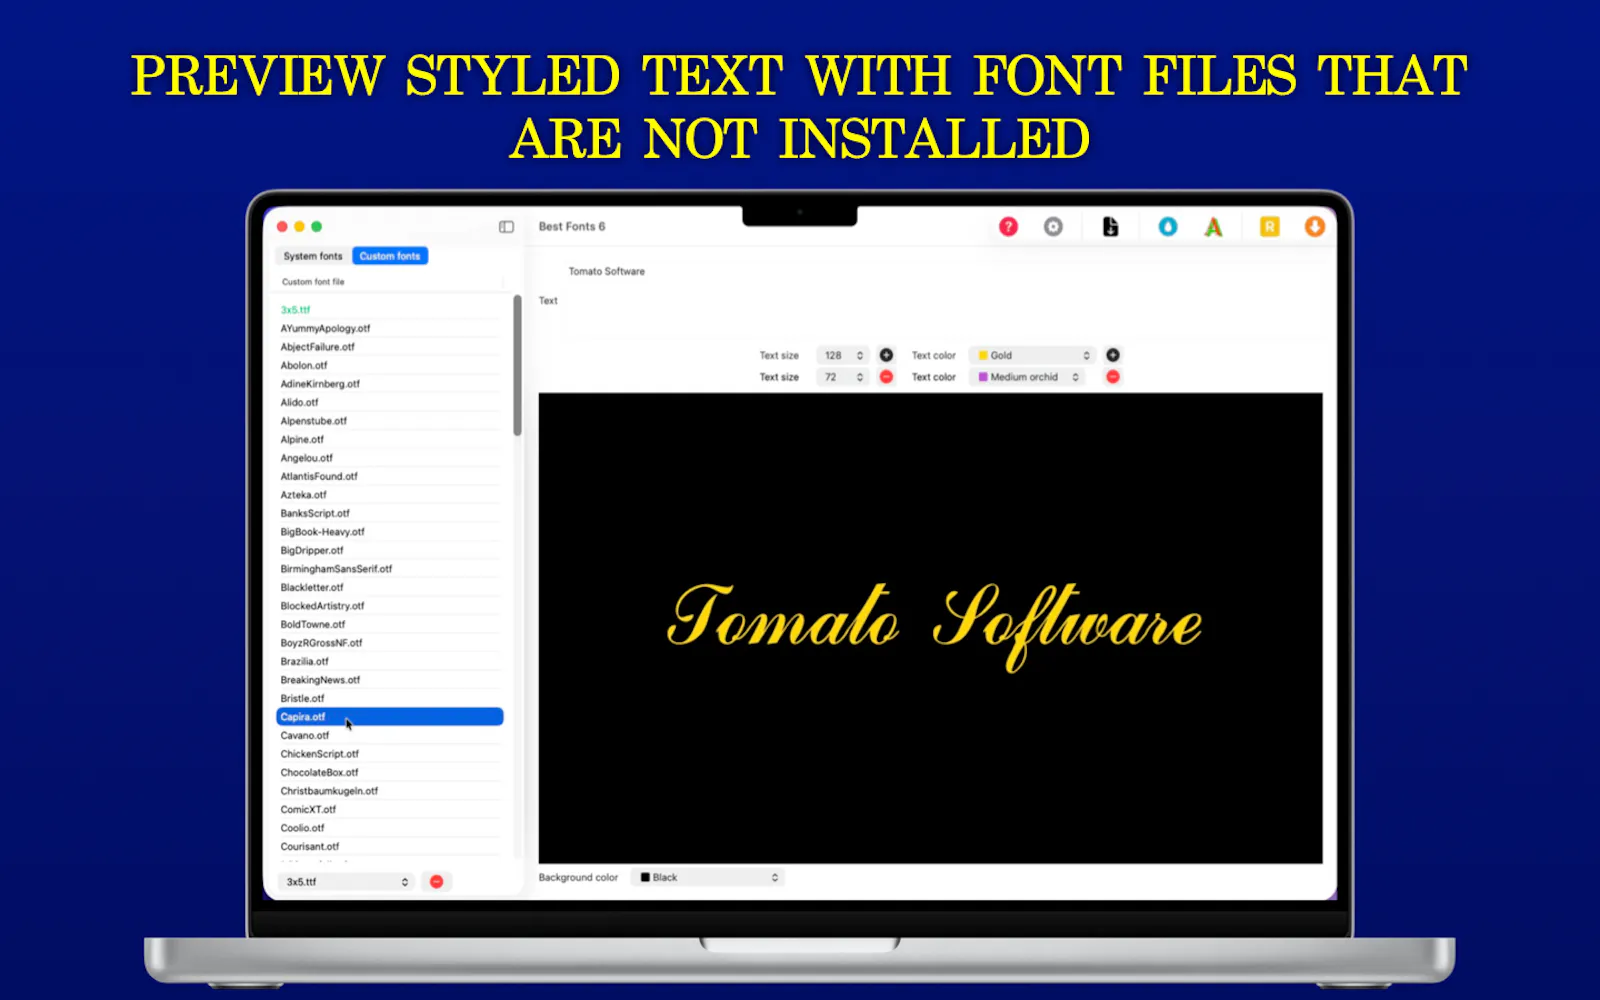This screenshot has width=1600, height=1000.
Task: Click the Tomato Software preview canvas
Action: 930,628
